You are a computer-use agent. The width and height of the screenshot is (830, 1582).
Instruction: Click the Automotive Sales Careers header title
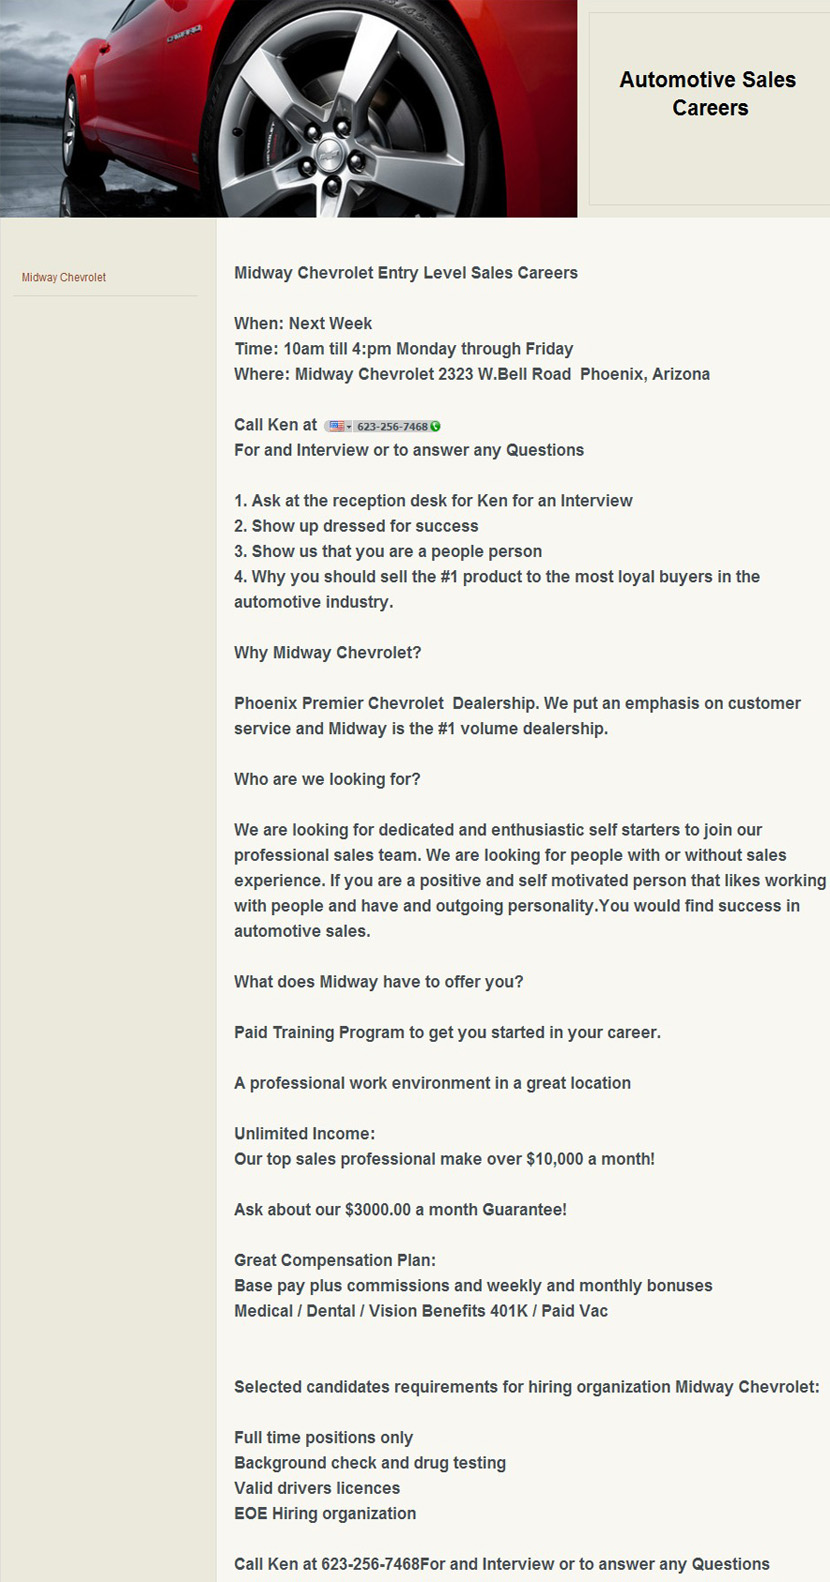coord(708,93)
